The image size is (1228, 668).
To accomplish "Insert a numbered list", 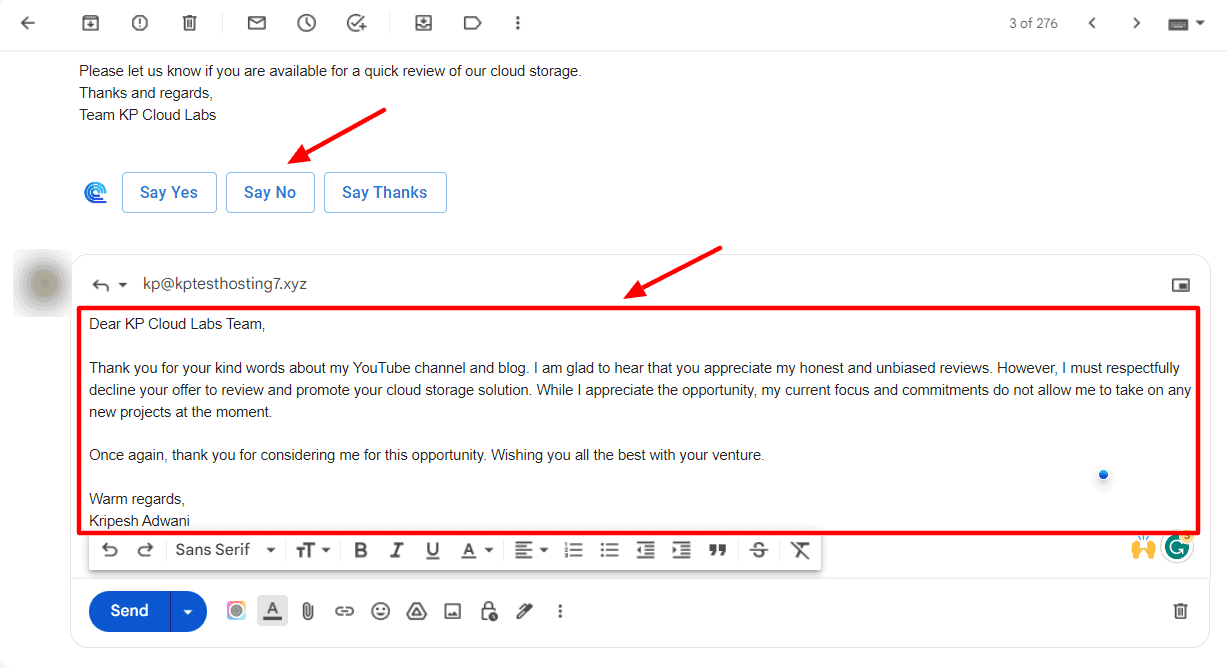I will [574, 550].
